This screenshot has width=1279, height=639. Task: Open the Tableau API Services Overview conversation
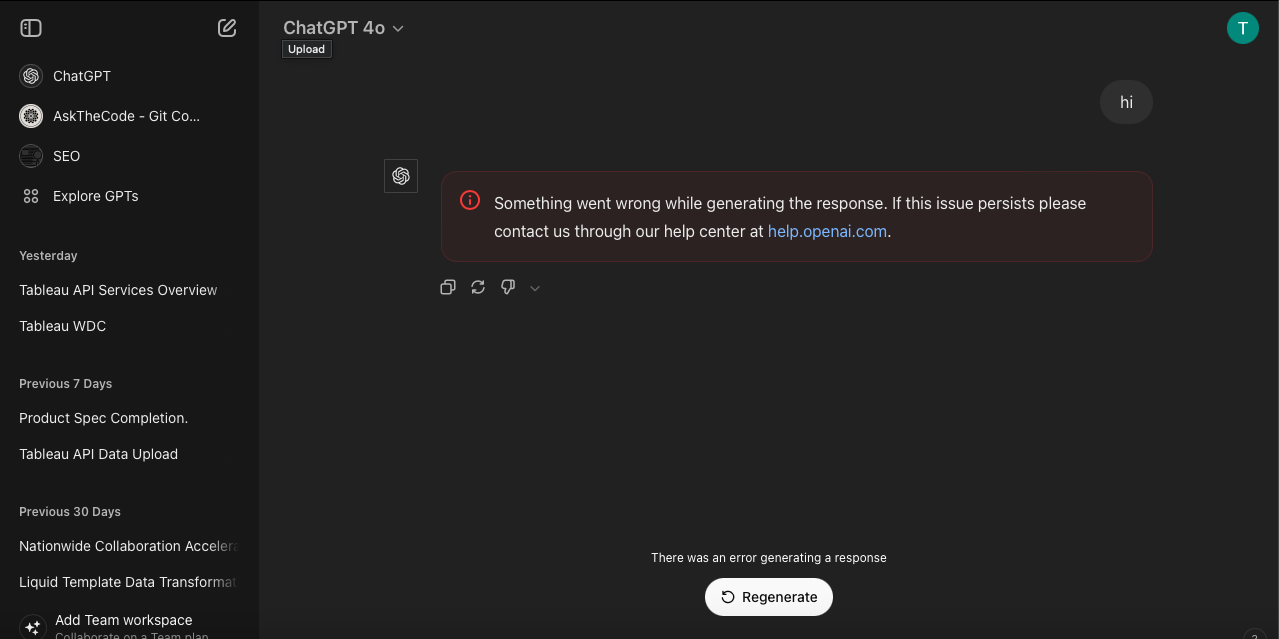click(x=118, y=290)
